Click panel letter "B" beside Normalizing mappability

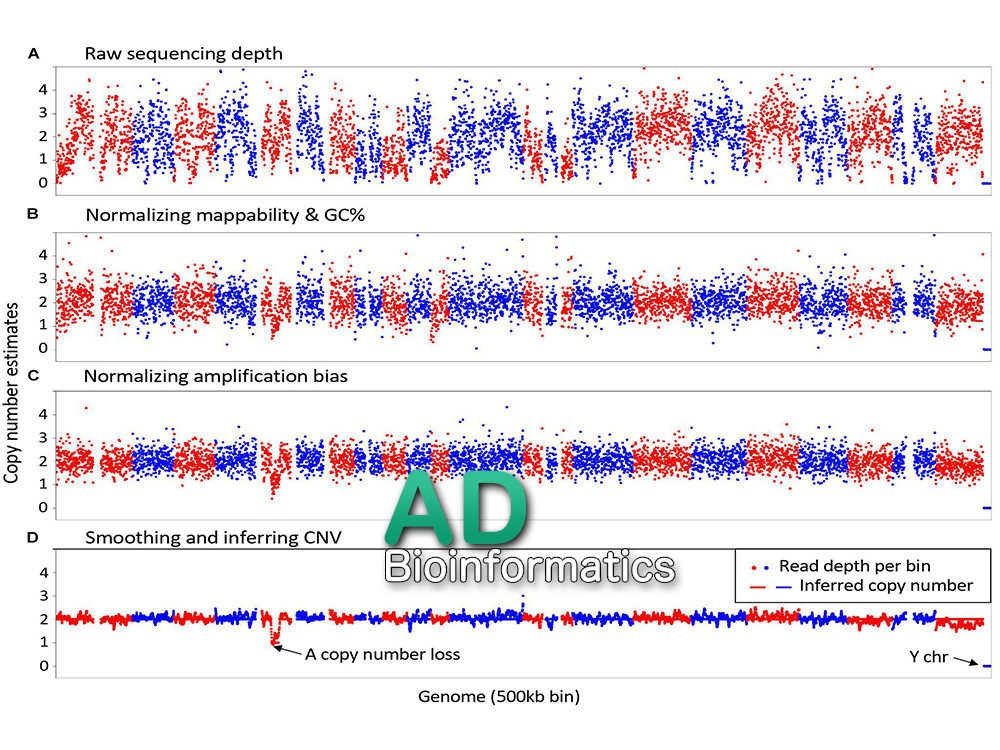pos(33,214)
